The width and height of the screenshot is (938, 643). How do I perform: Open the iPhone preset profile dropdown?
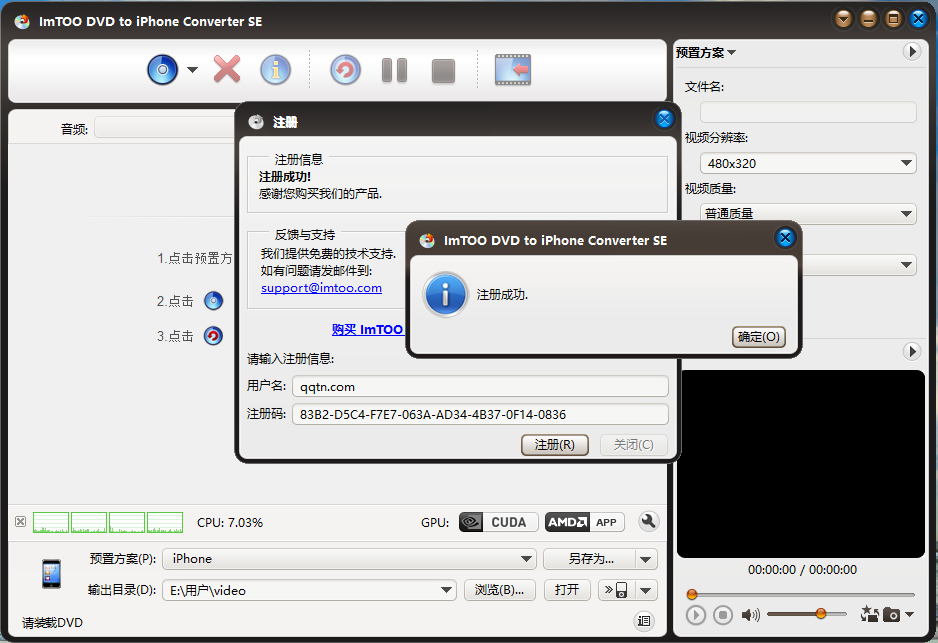350,559
